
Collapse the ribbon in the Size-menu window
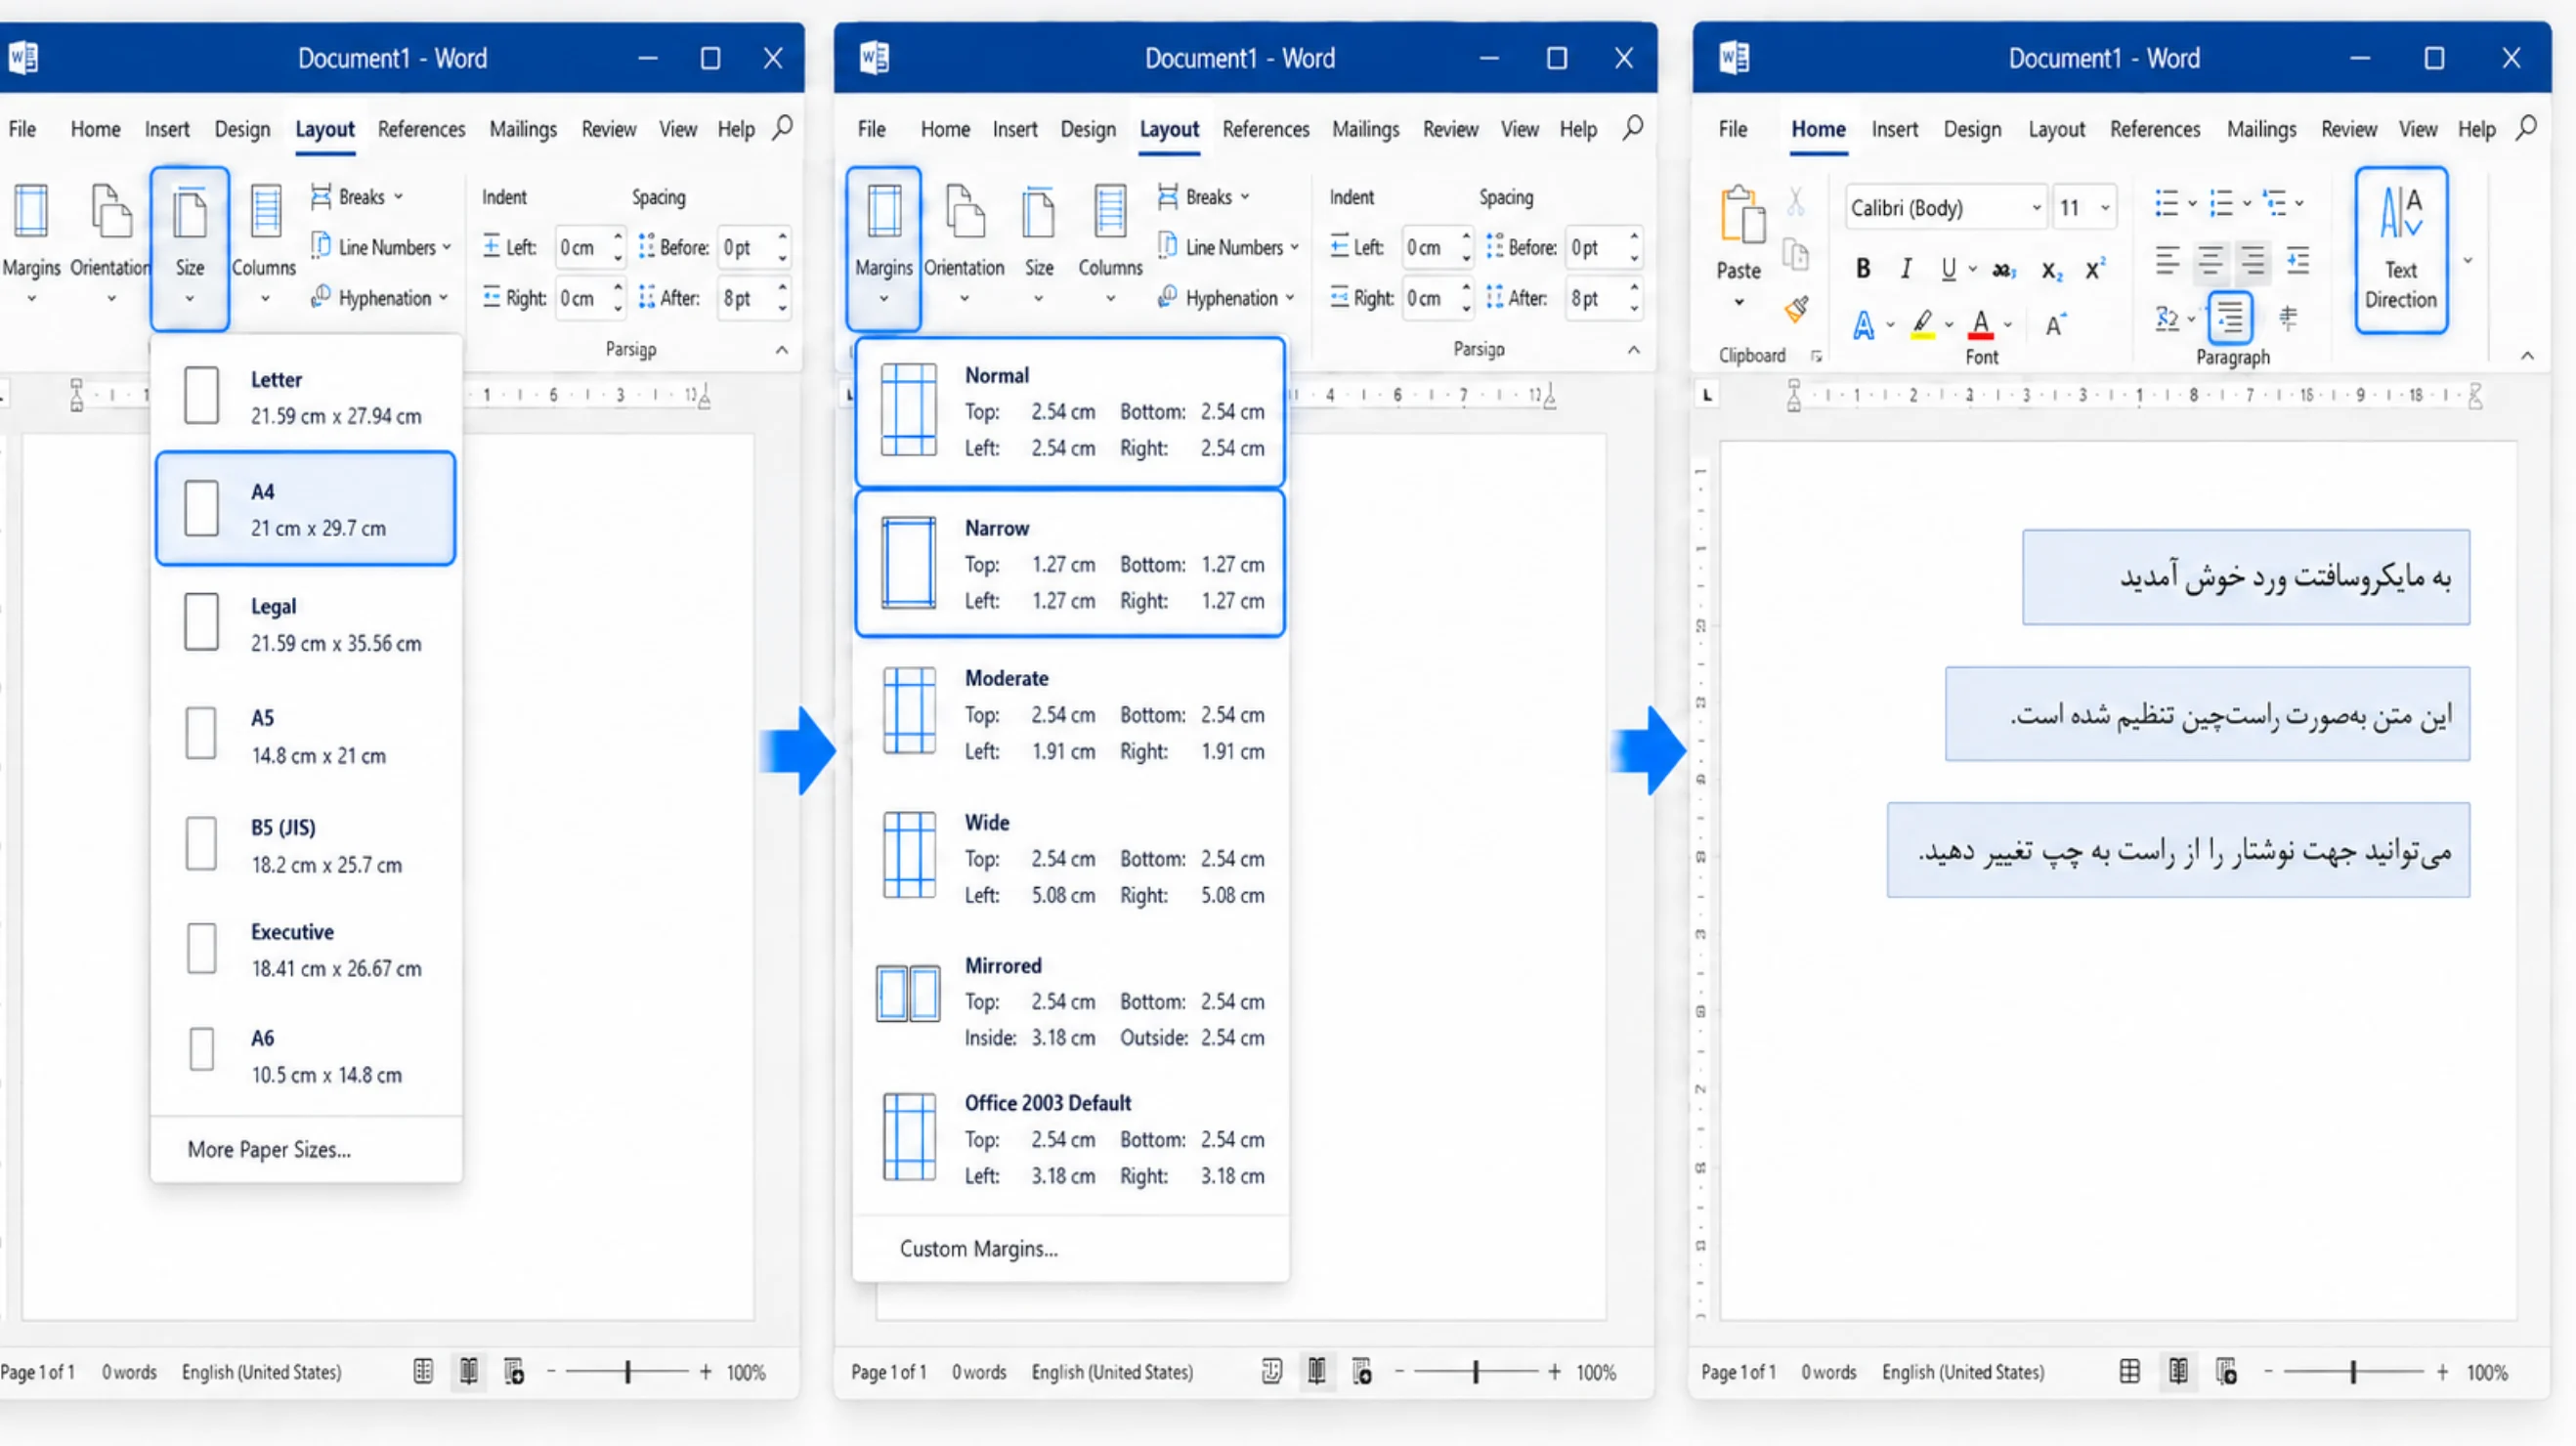782,350
